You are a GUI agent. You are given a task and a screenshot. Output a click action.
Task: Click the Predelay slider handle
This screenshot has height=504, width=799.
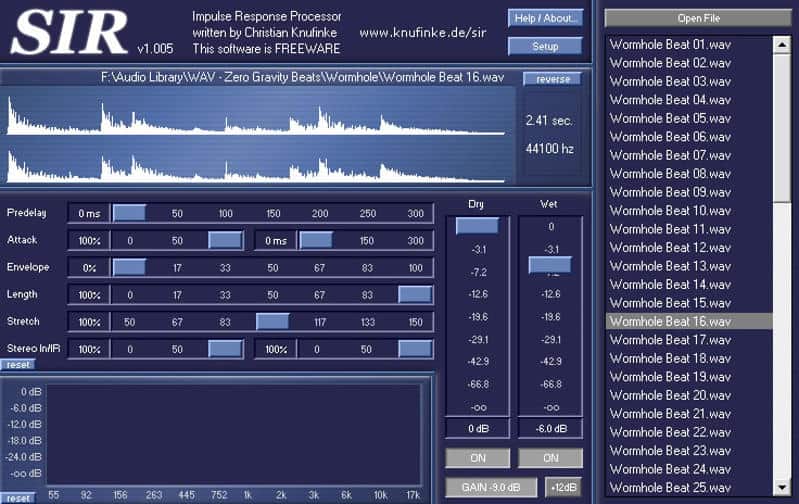tap(129, 213)
